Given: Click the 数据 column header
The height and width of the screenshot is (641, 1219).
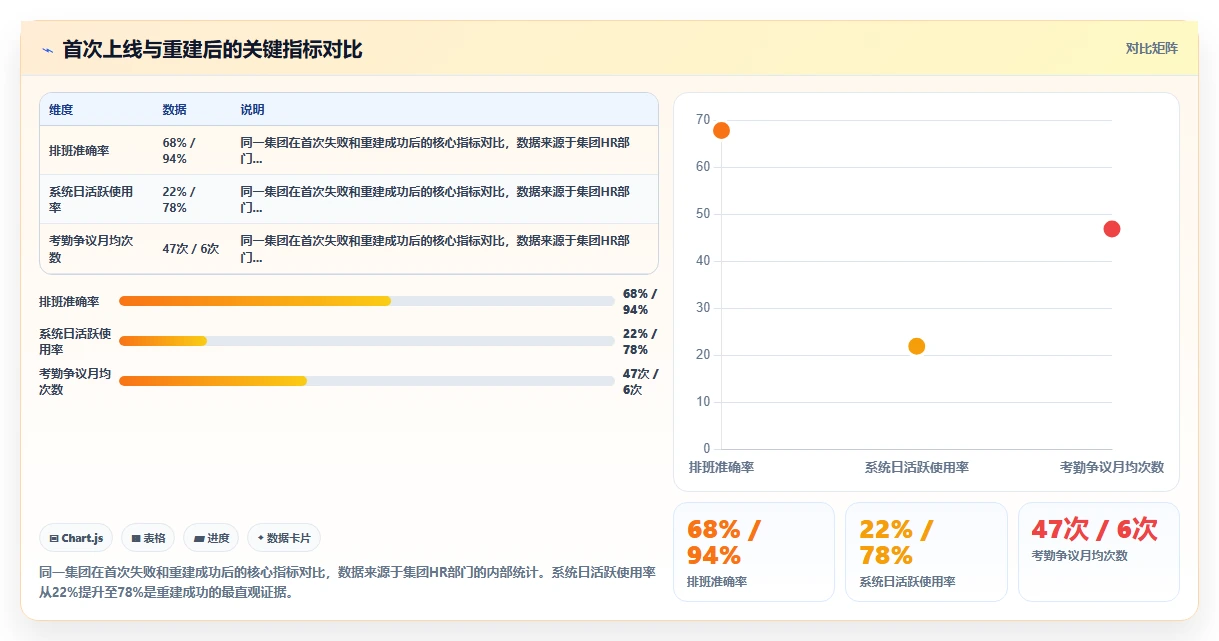Looking at the screenshot, I should (x=175, y=110).
